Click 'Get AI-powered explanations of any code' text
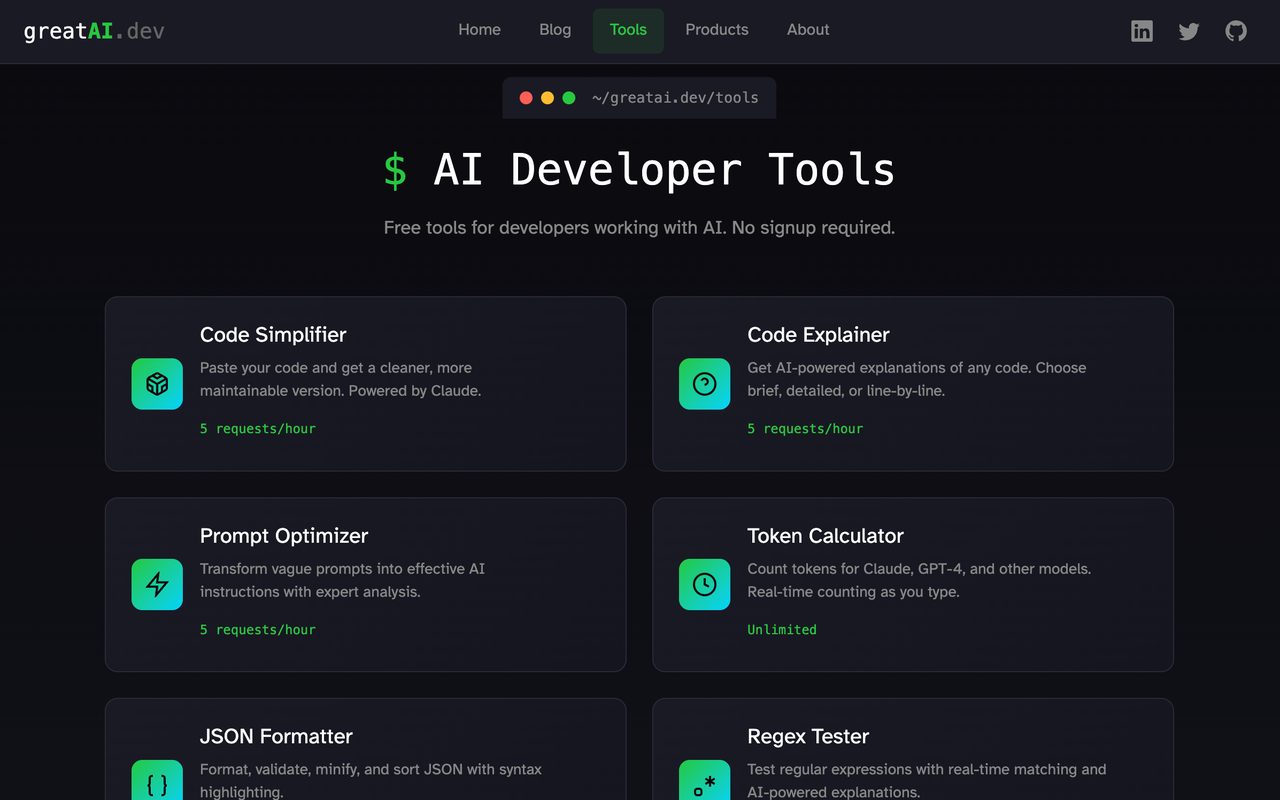This screenshot has width=1280, height=800. 917,379
